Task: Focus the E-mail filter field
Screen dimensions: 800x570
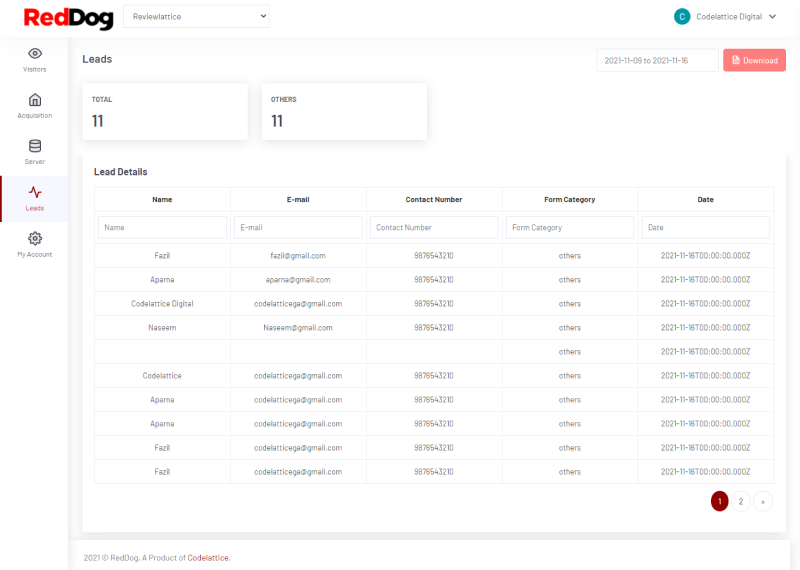Action: [298, 228]
